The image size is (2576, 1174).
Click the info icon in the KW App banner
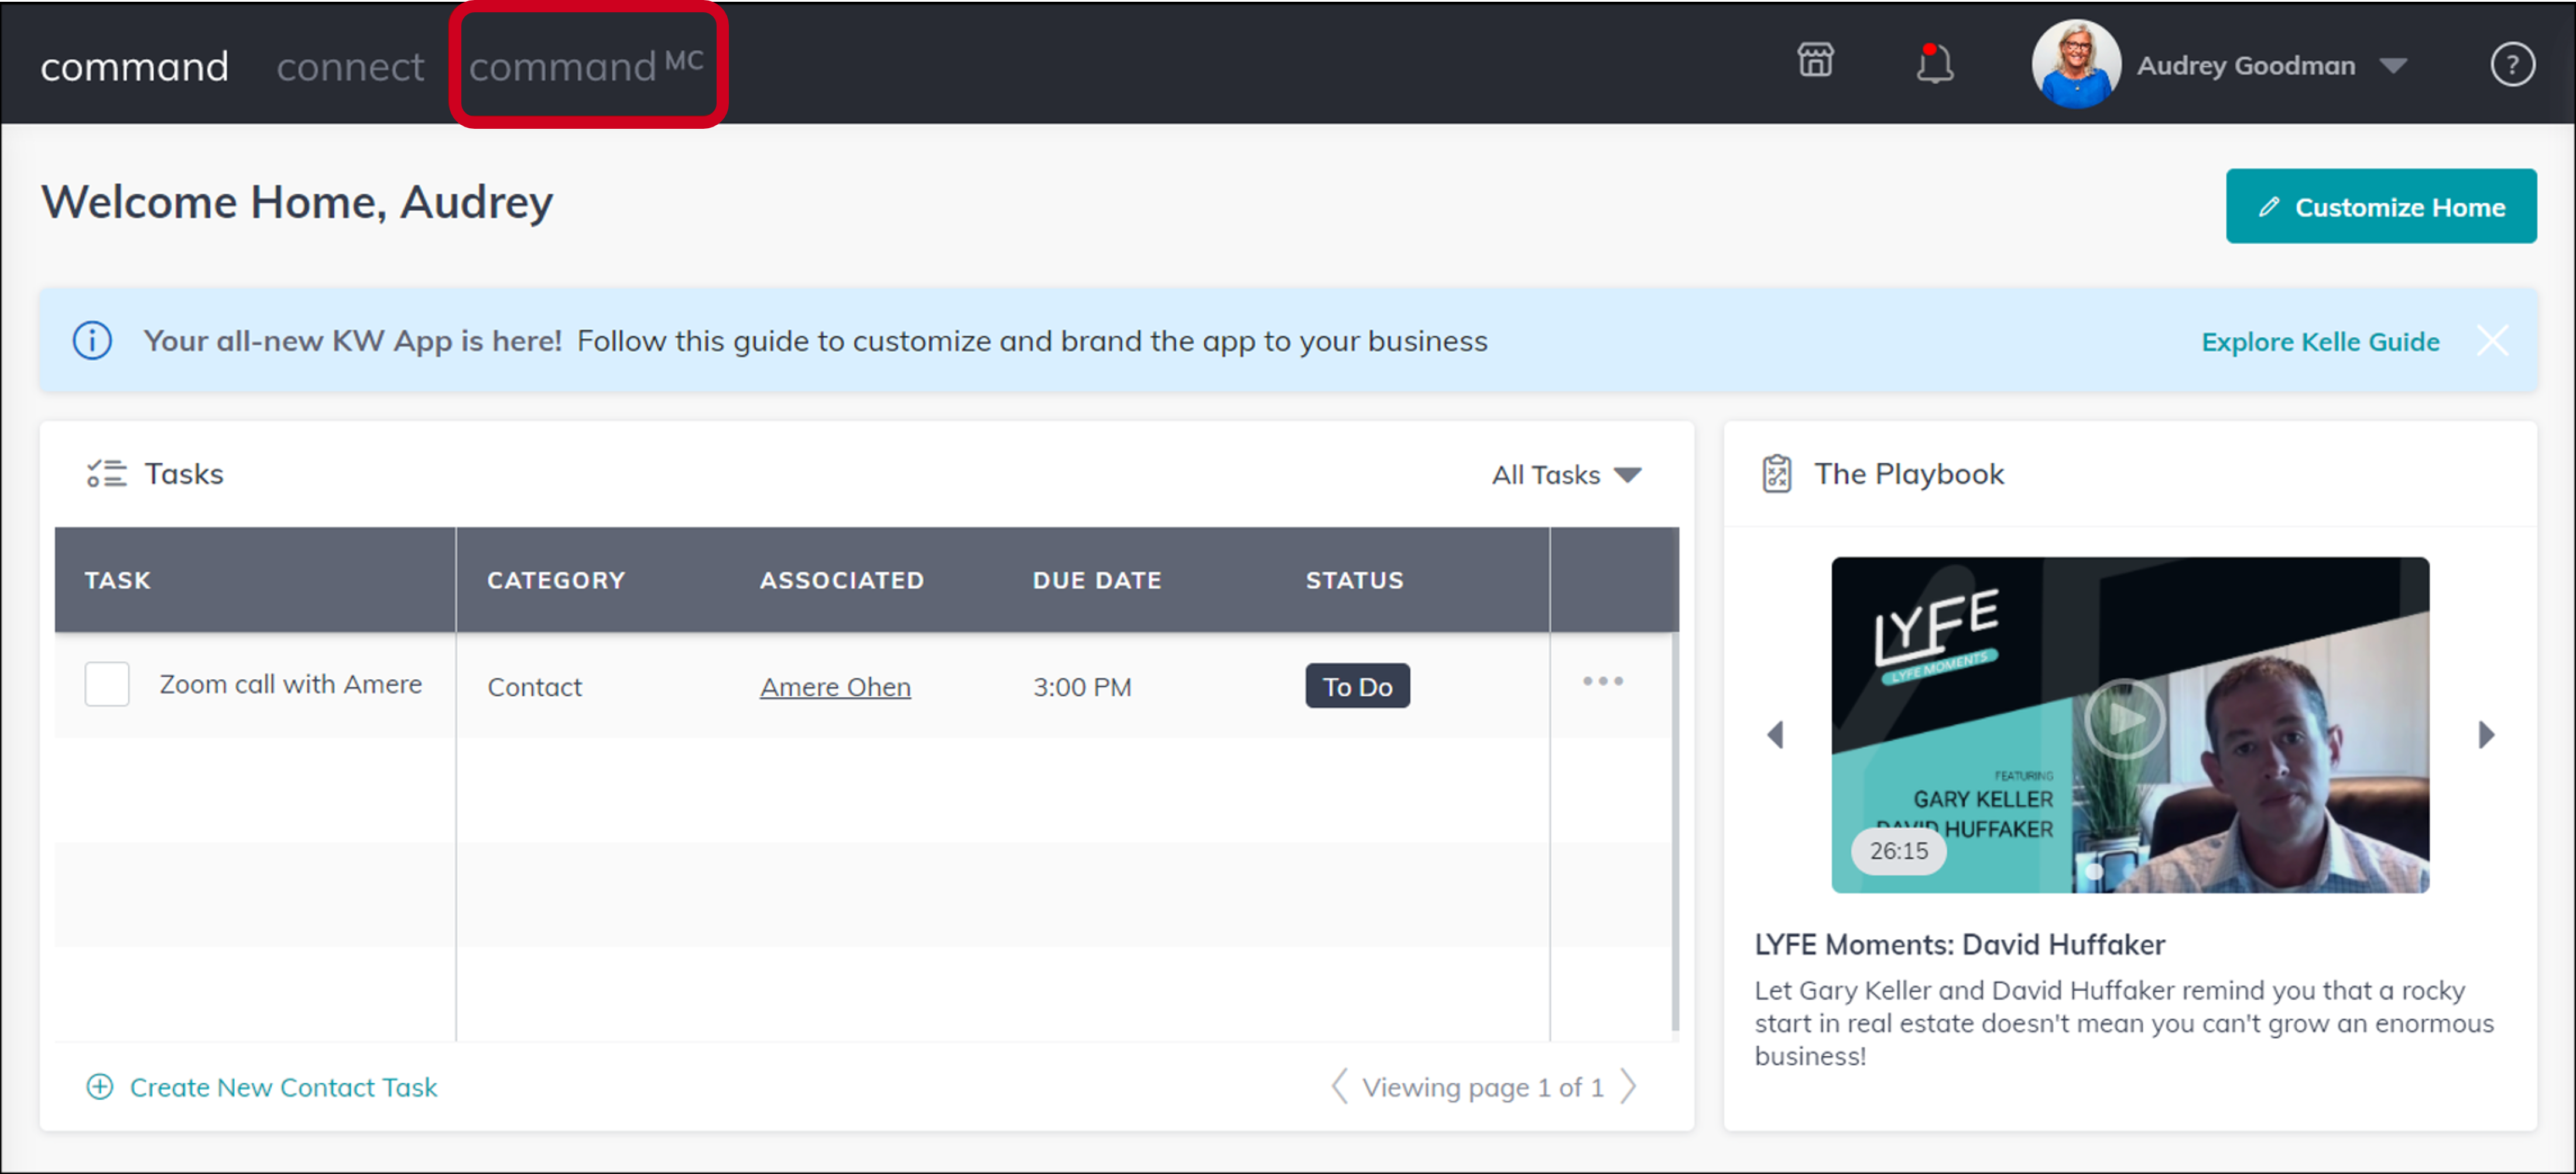click(x=92, y=341)
